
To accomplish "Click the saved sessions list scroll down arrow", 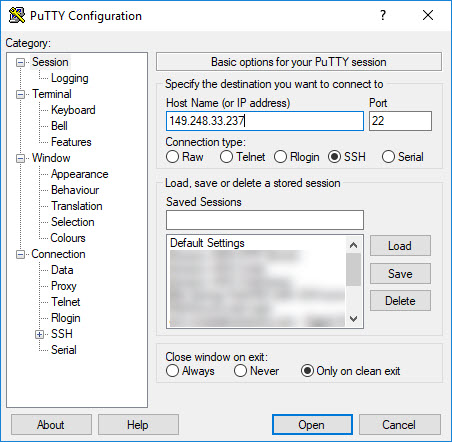I will pos(353,319).
